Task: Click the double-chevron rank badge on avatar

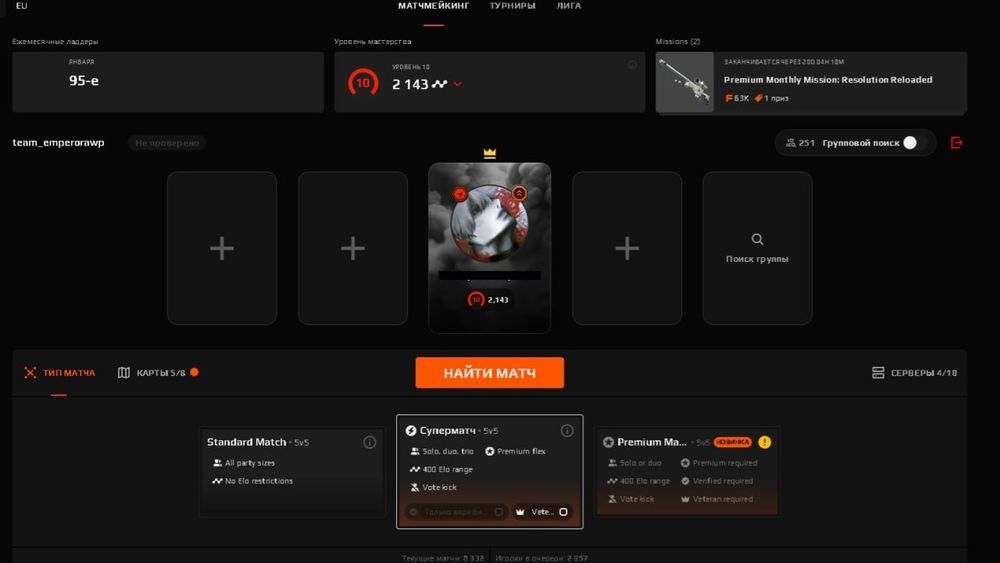Action: coord(519,193)
